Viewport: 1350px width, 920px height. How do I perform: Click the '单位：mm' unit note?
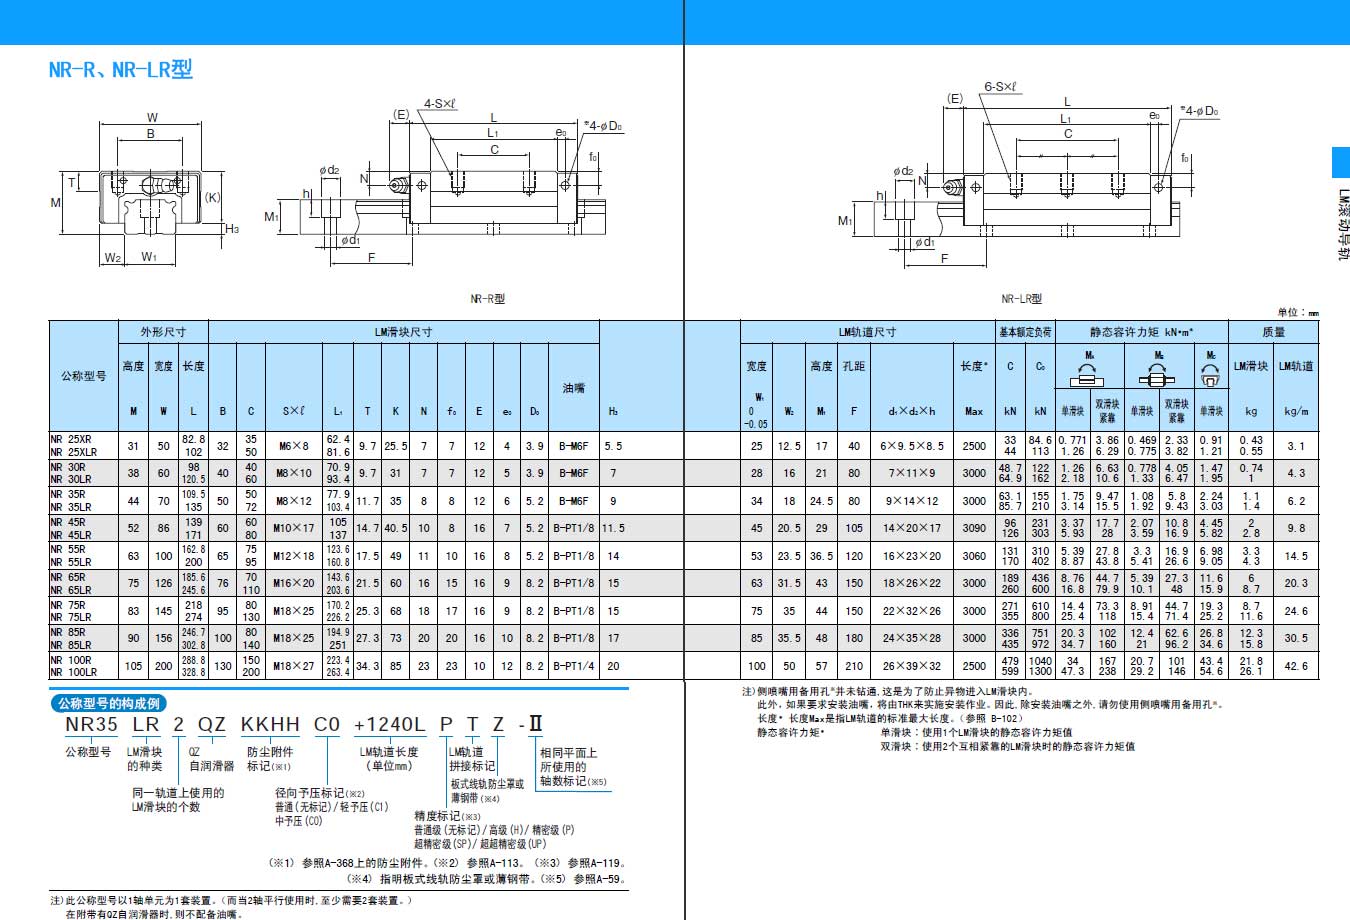pyautogui.click(x=1298, y=313)
